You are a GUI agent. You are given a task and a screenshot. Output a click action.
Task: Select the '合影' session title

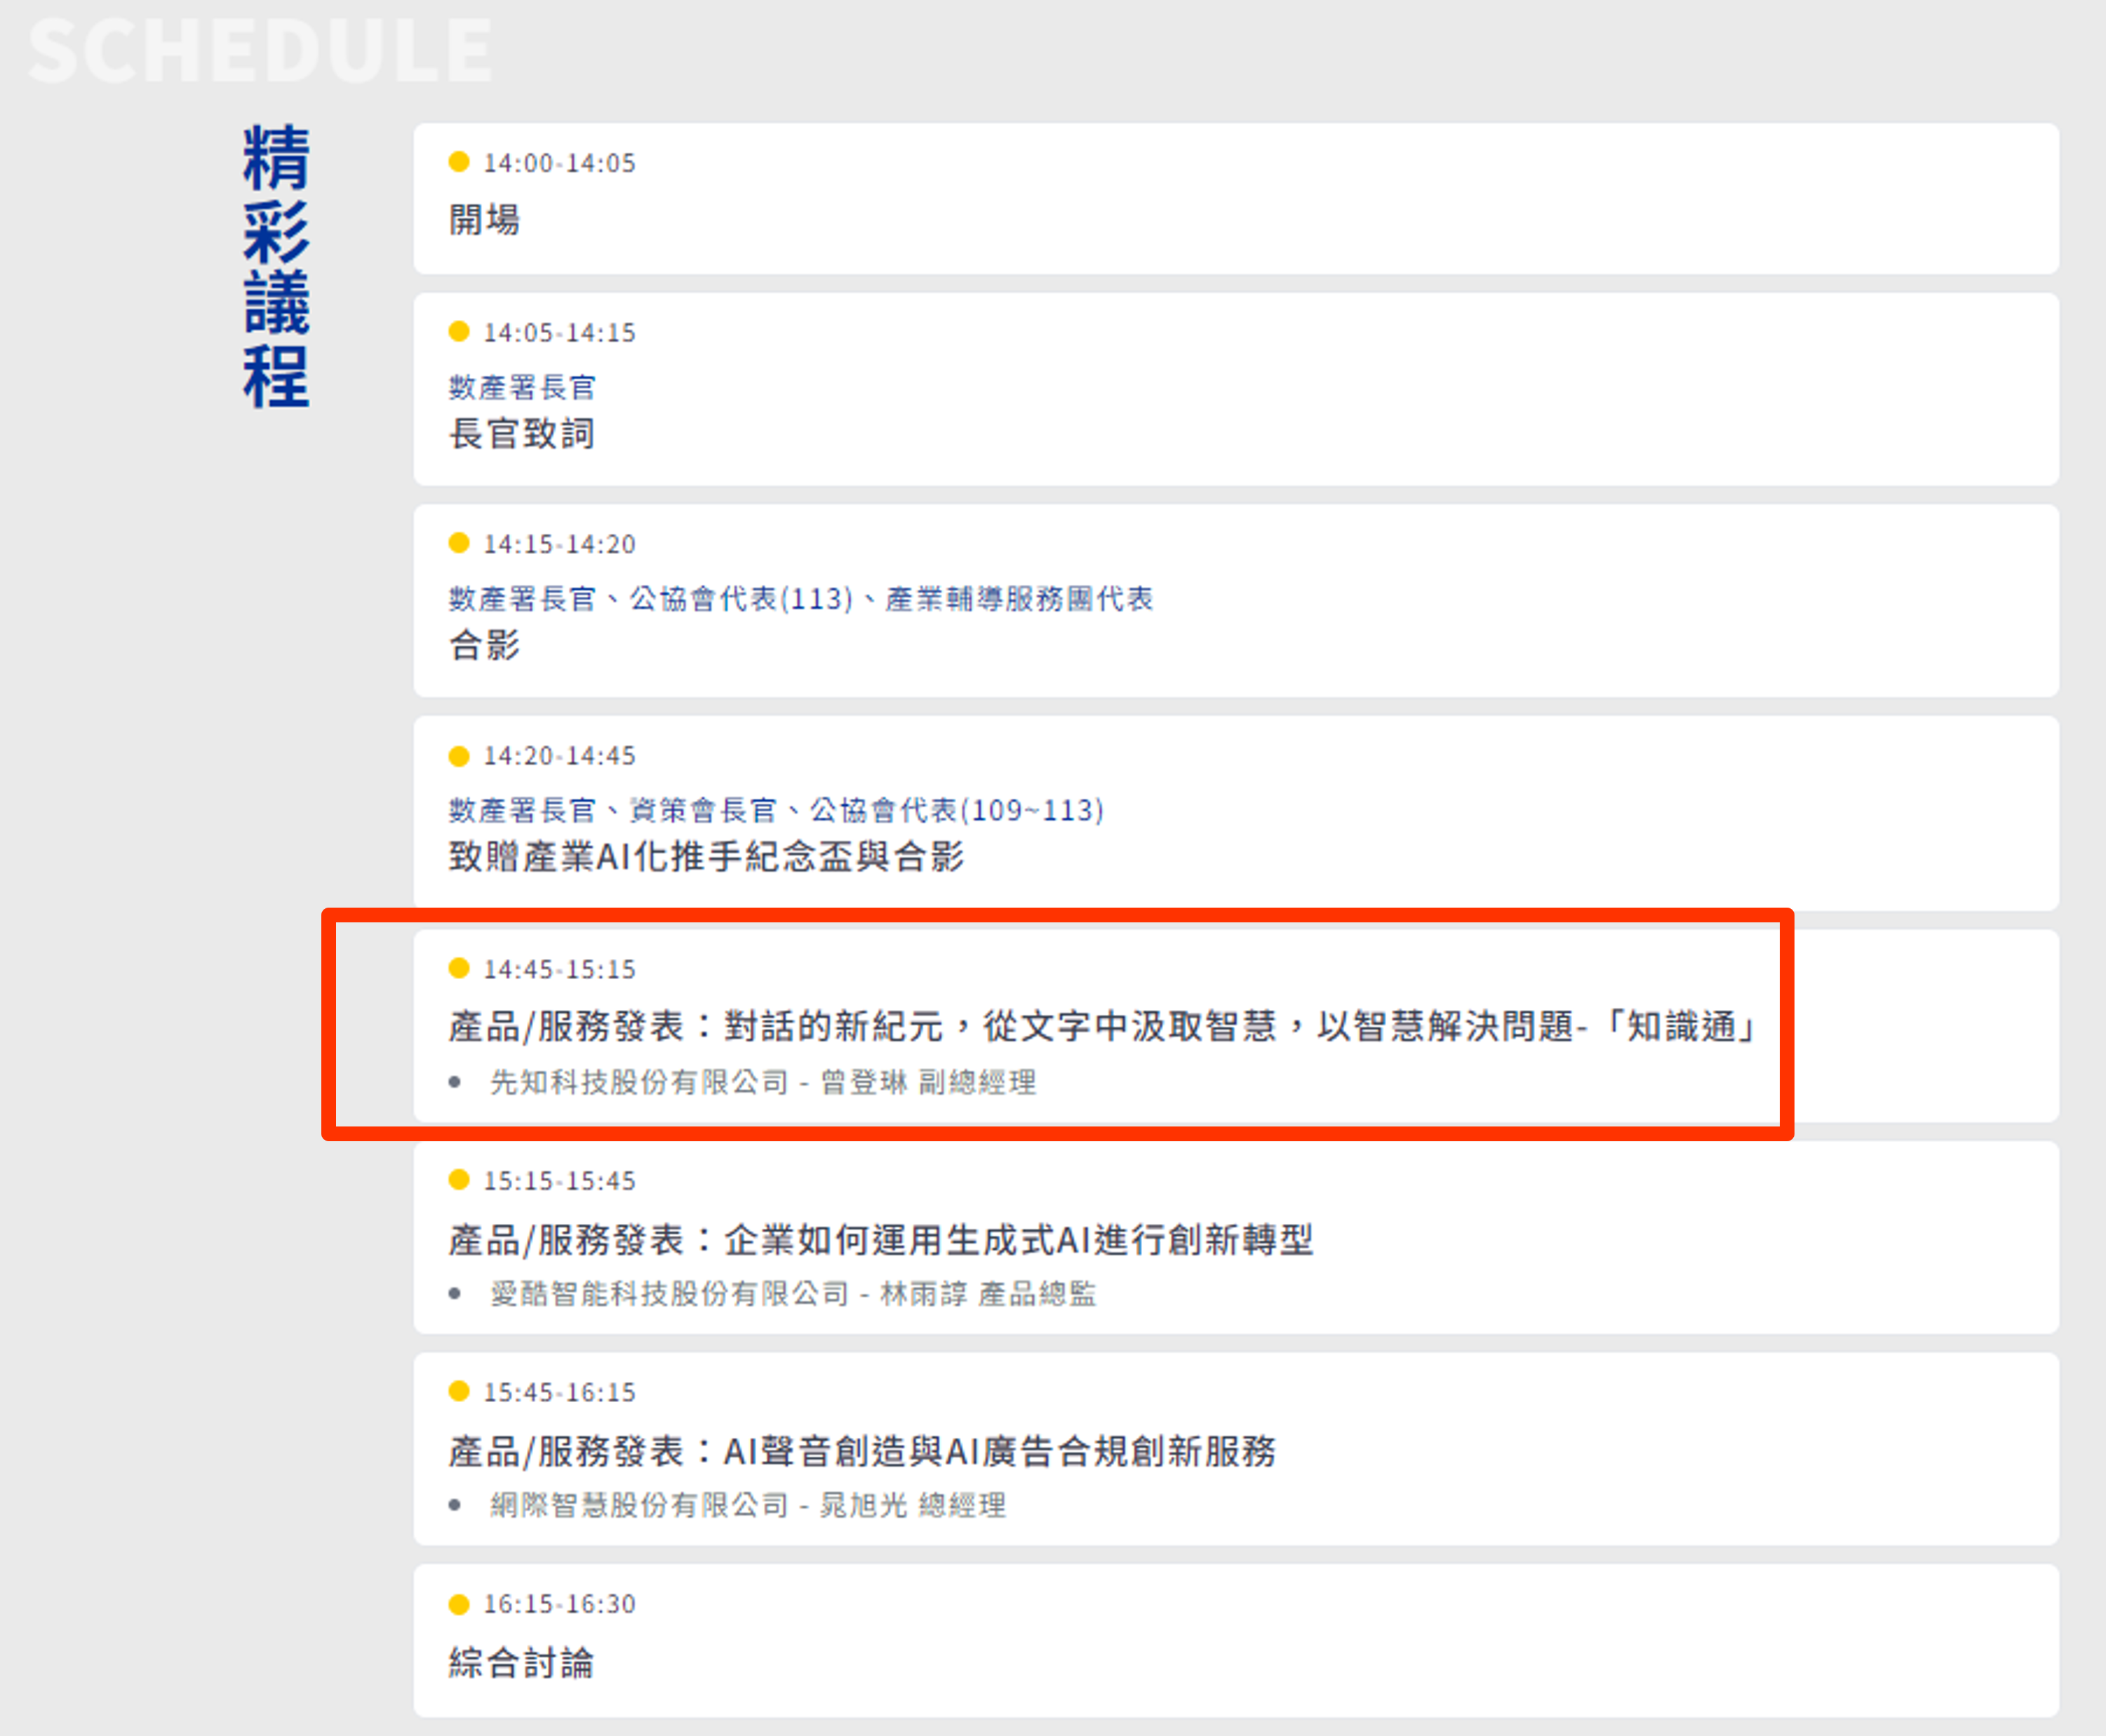click(x=484, y=645)
